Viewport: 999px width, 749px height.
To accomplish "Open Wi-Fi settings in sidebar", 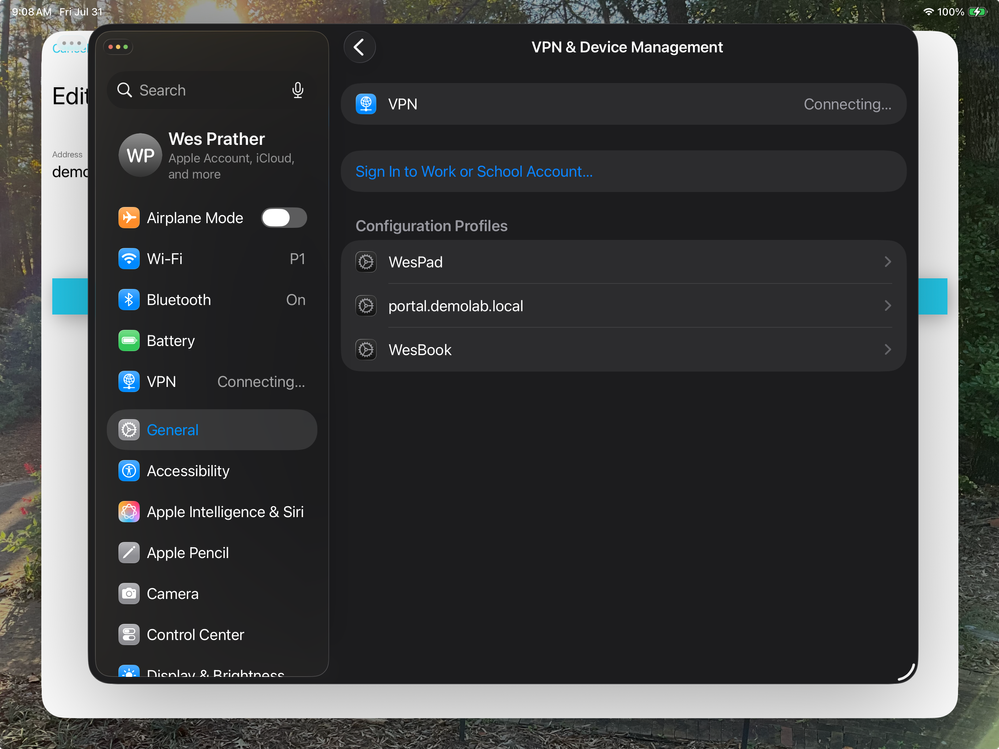I will (212, 259).
